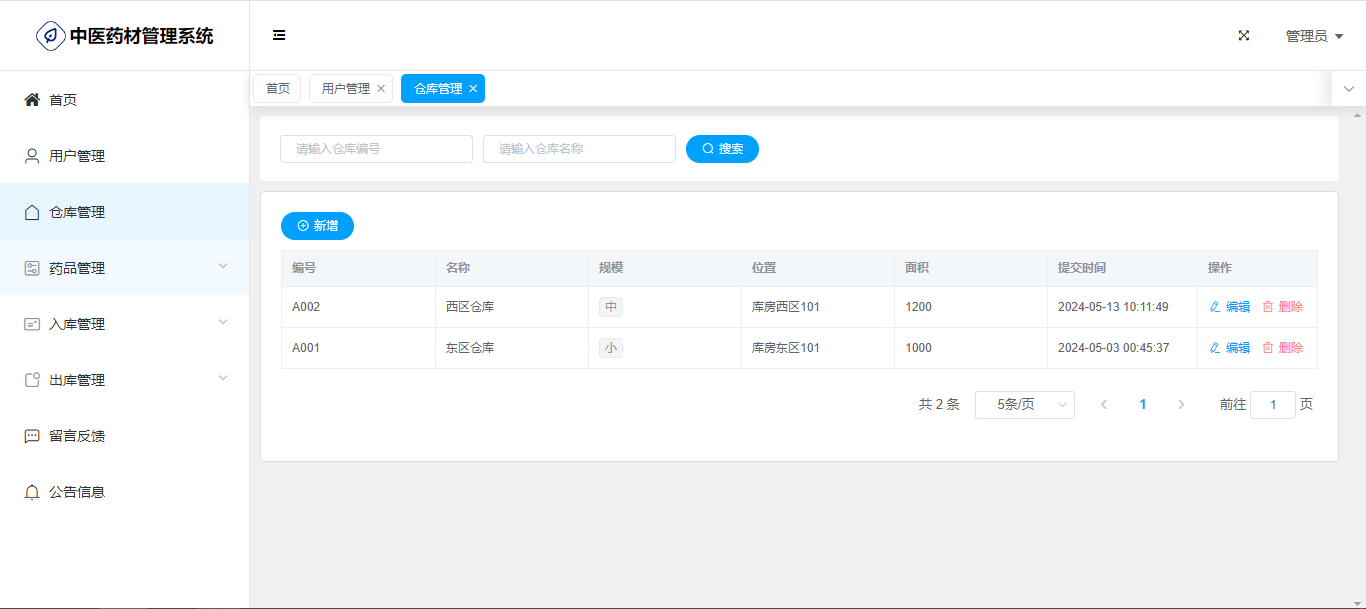Viewport: 1366px width, 609px height.
Task: Expand the 药品管理 submenu
Action: click(x=223, y=266)
